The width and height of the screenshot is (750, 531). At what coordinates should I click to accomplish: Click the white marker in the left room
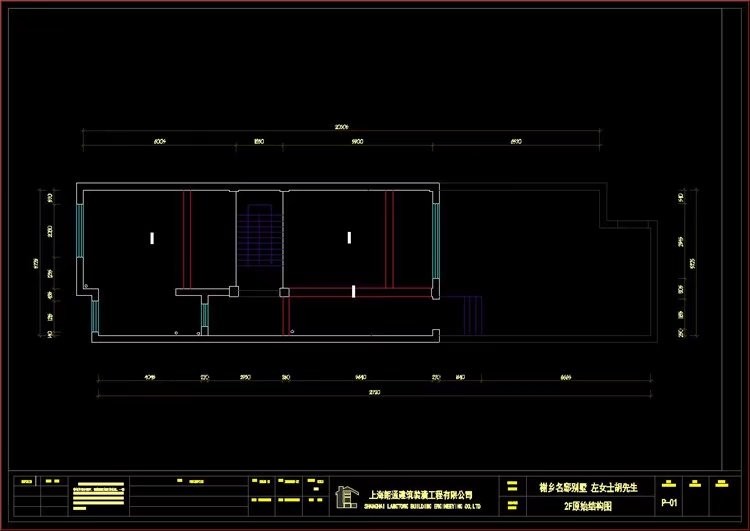coord(152,238)
